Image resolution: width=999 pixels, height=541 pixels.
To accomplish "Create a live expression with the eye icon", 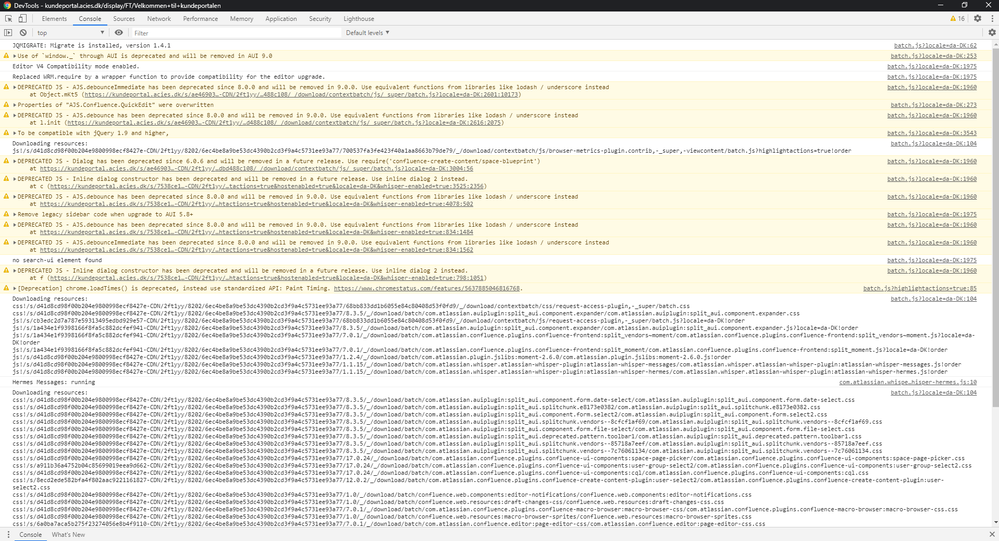I will pos(119,32).
